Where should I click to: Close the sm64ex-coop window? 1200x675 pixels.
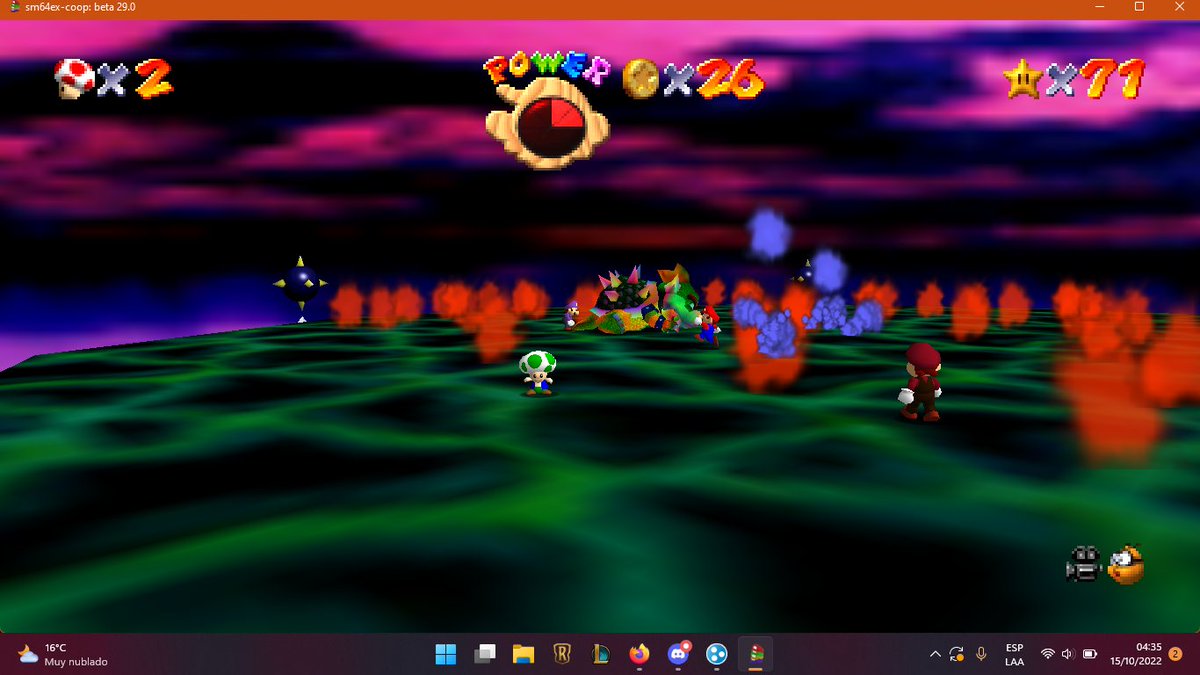[1179, 6]
